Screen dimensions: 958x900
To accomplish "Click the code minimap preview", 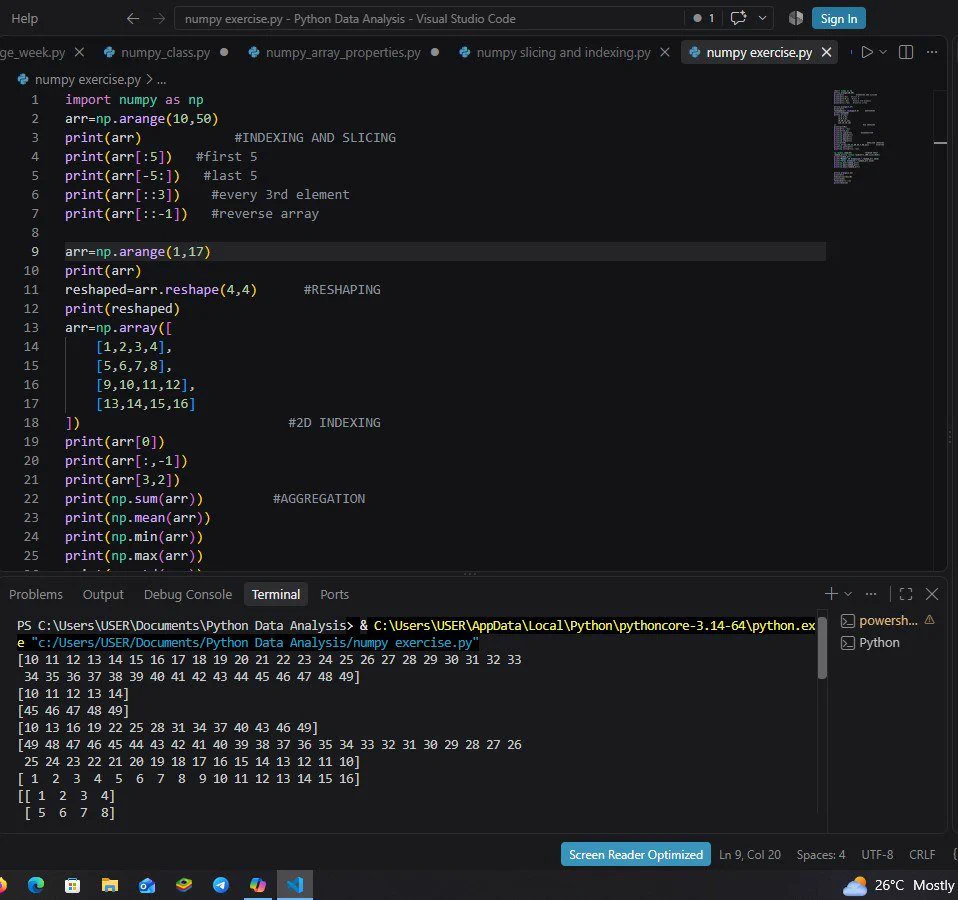I will pos(858,137).
